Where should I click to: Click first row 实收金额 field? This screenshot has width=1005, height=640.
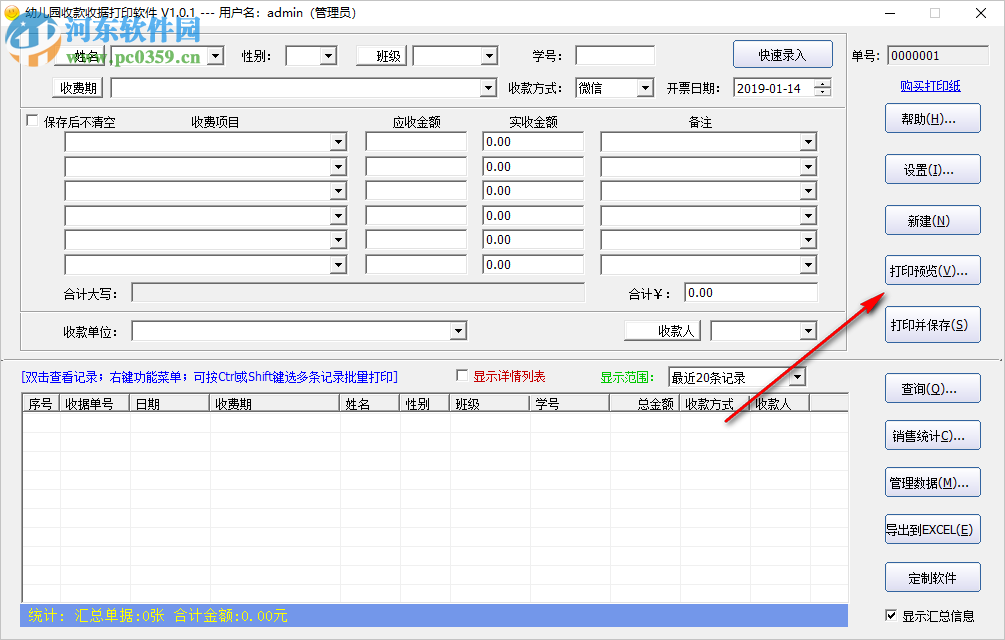[533, 142]
